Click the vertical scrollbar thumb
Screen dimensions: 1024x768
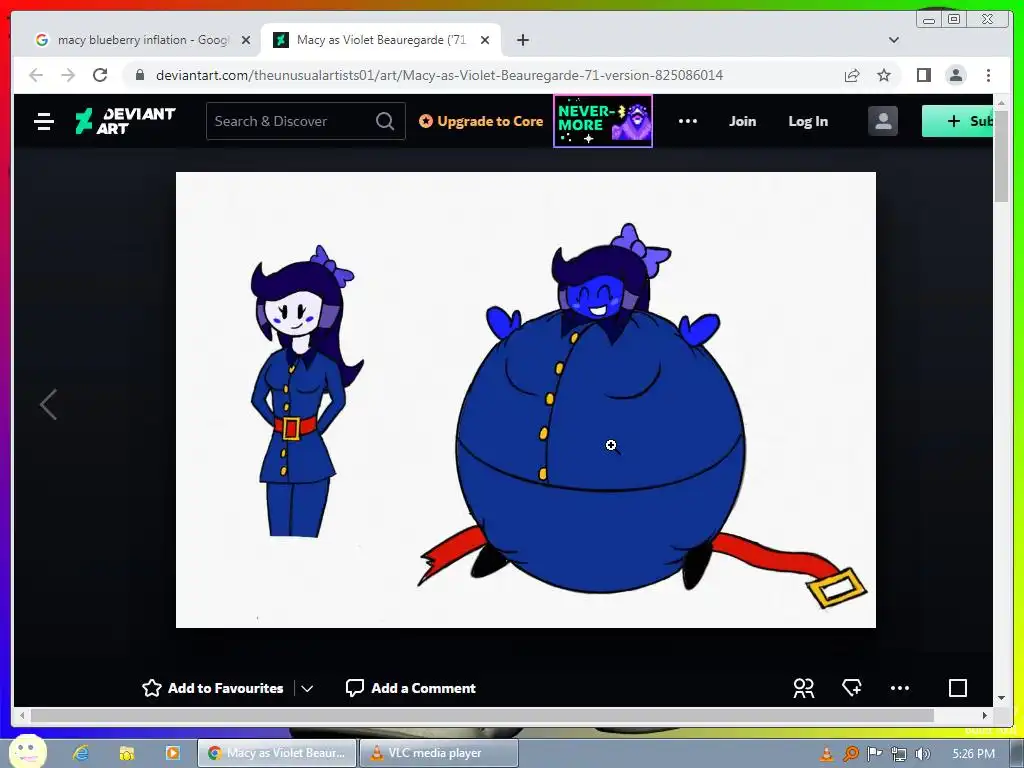(x=1001, y=157)
